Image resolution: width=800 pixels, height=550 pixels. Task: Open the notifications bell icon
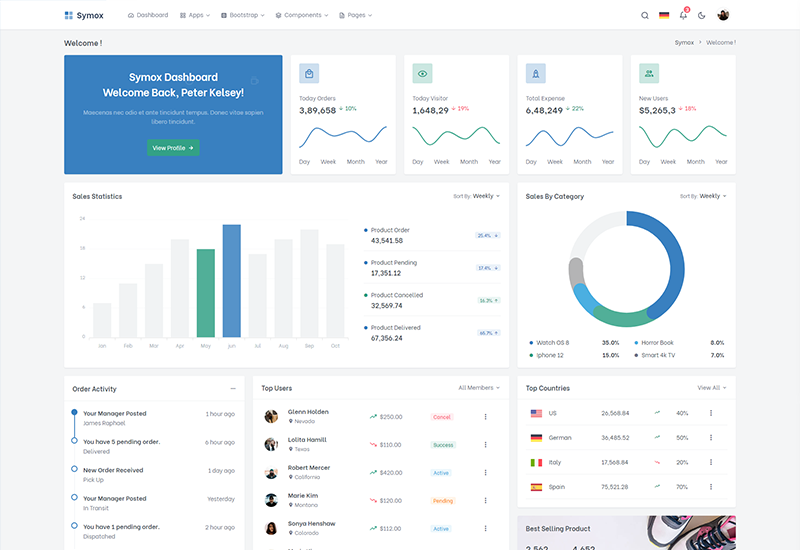tap(684, 15)
